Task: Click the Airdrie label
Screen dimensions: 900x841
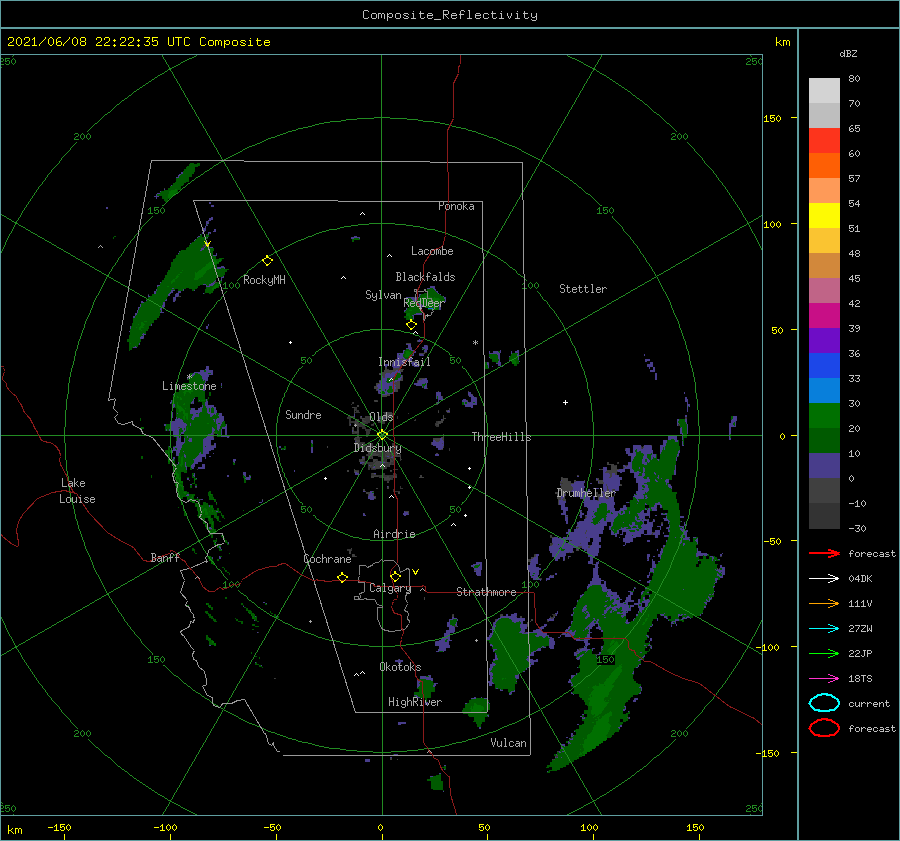Action: [394, 534]
